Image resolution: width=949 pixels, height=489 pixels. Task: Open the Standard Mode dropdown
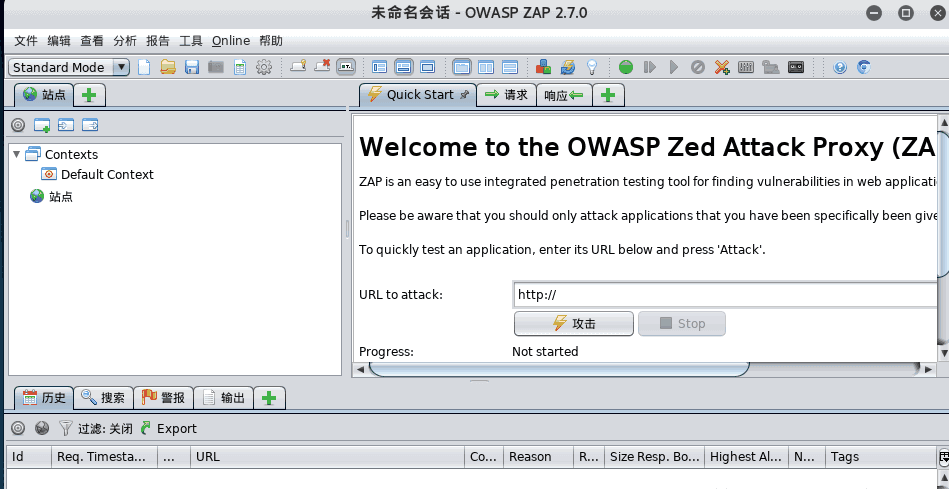click(x=69, y=67)
